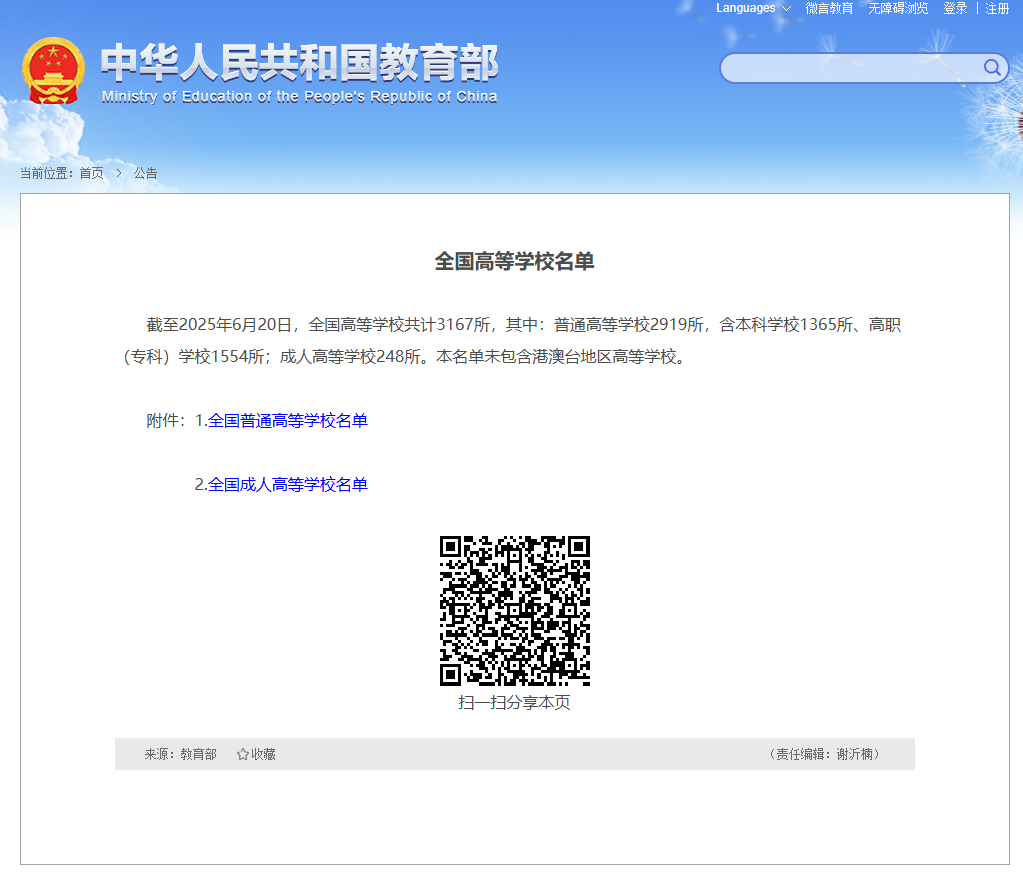Click the star icon beside 收藏
The height and width of the screenshot is (873, 1023).
[x=242, y=754]
